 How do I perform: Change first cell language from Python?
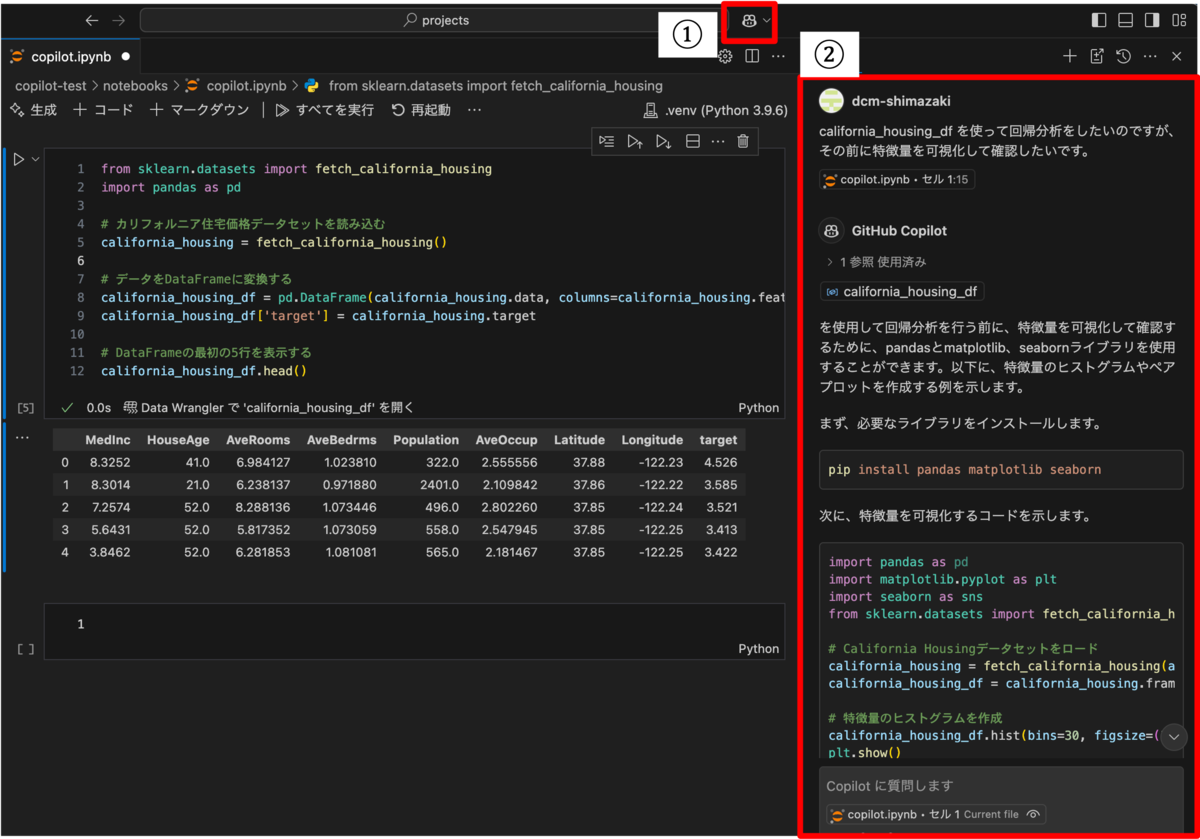[758, 408]
